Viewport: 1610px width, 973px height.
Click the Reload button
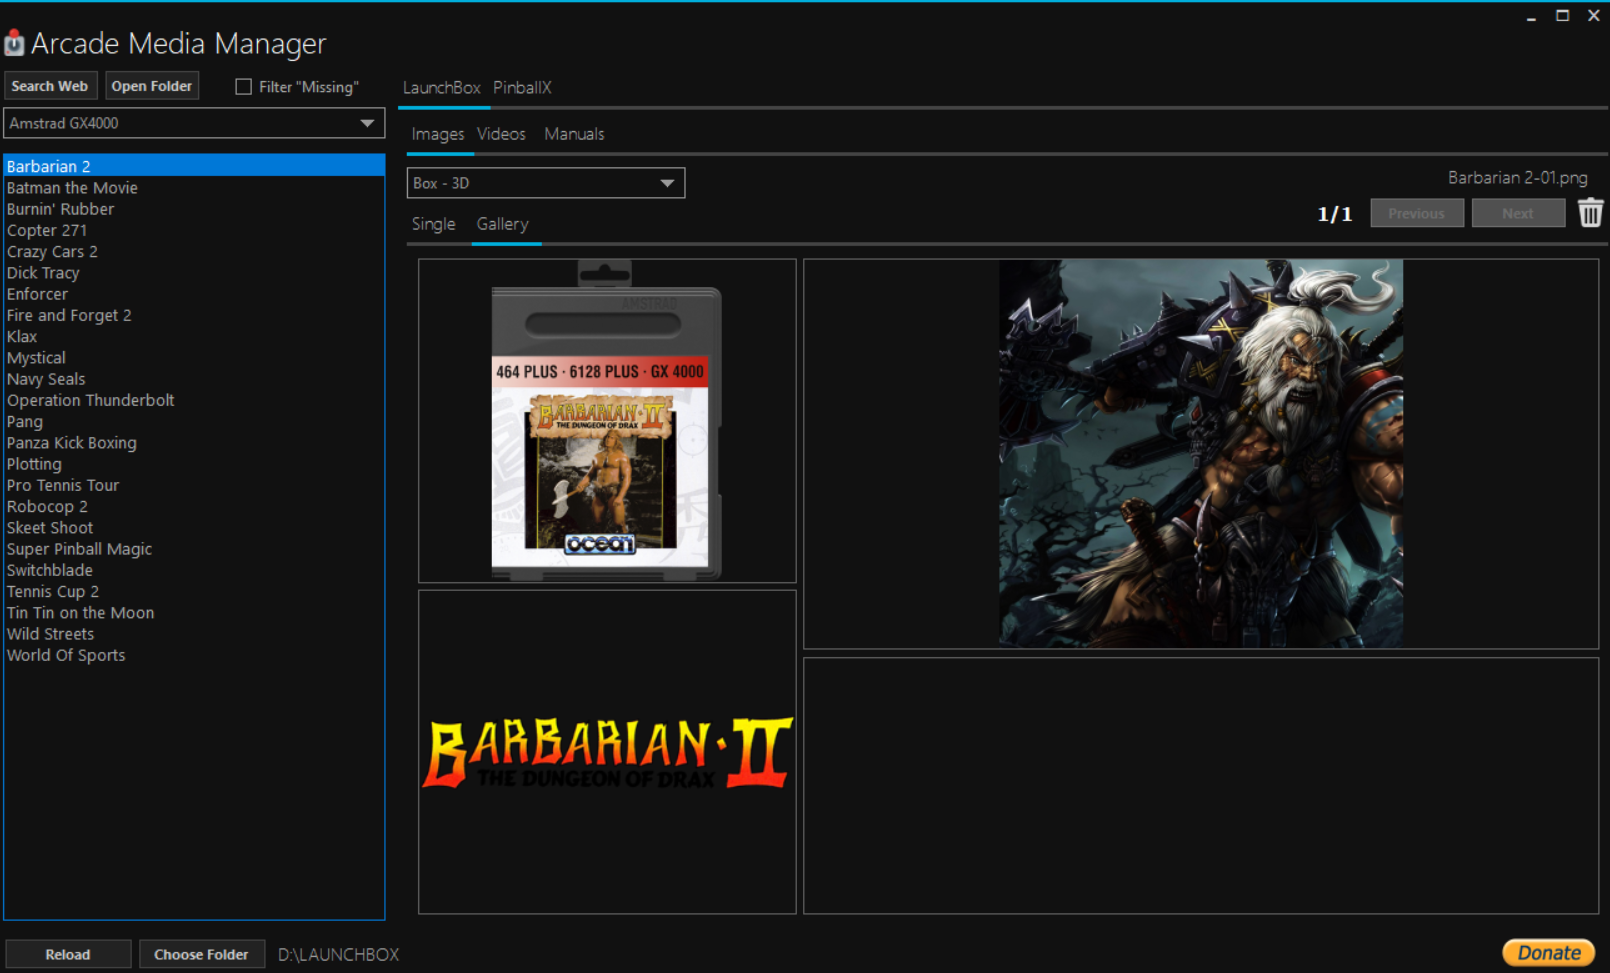click(68, 954)
